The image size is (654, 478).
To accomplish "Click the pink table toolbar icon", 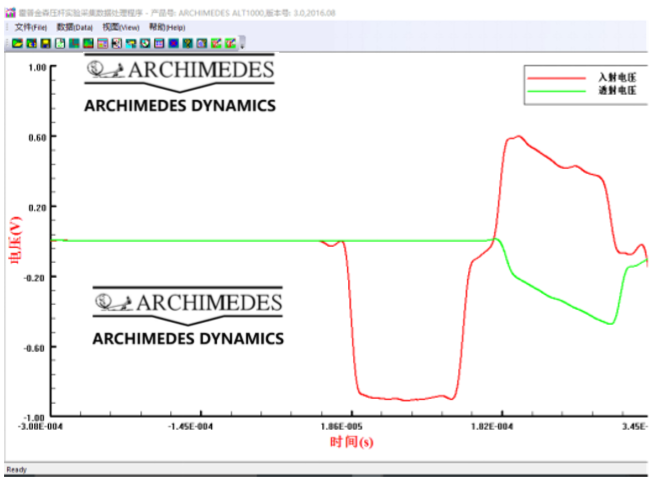I will point(103,43).
